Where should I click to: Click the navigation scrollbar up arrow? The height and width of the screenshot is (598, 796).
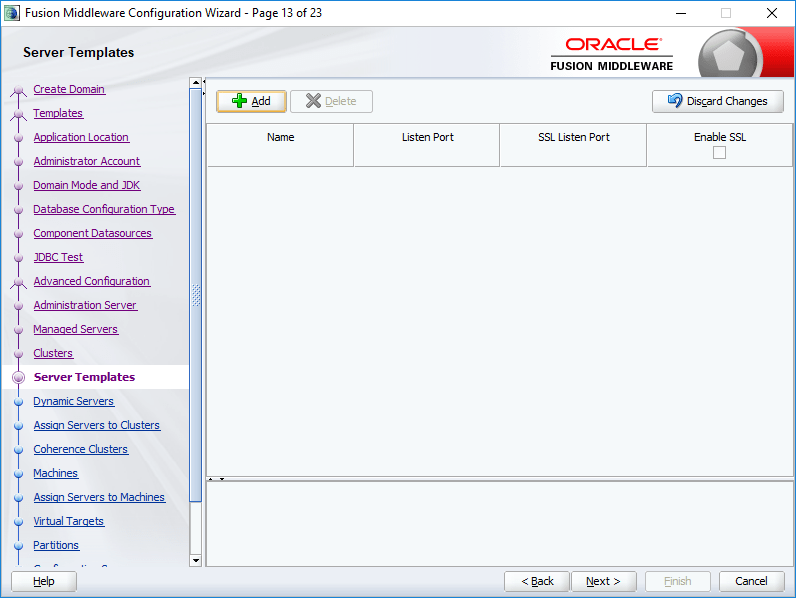coord(195,82)
